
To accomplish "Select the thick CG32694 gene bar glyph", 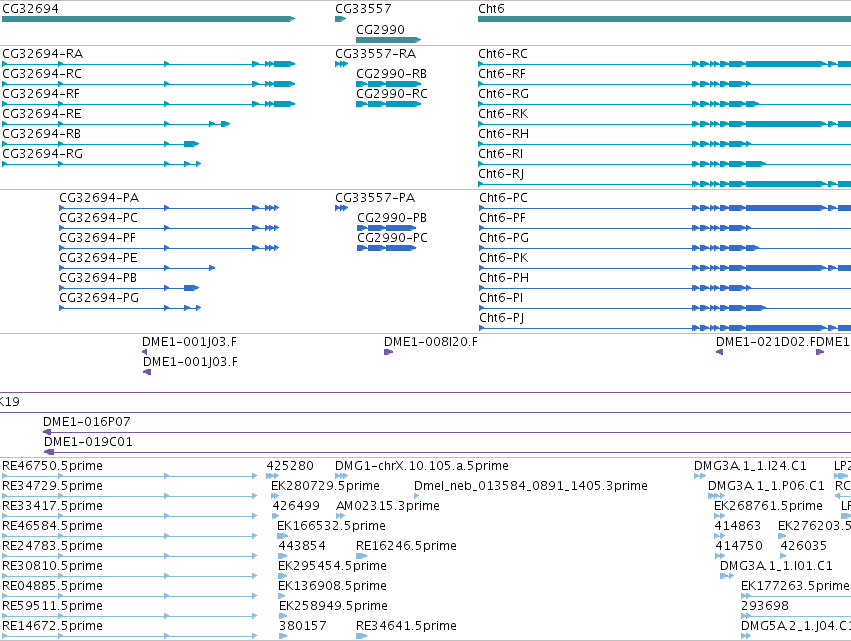I will coord(148,19).
